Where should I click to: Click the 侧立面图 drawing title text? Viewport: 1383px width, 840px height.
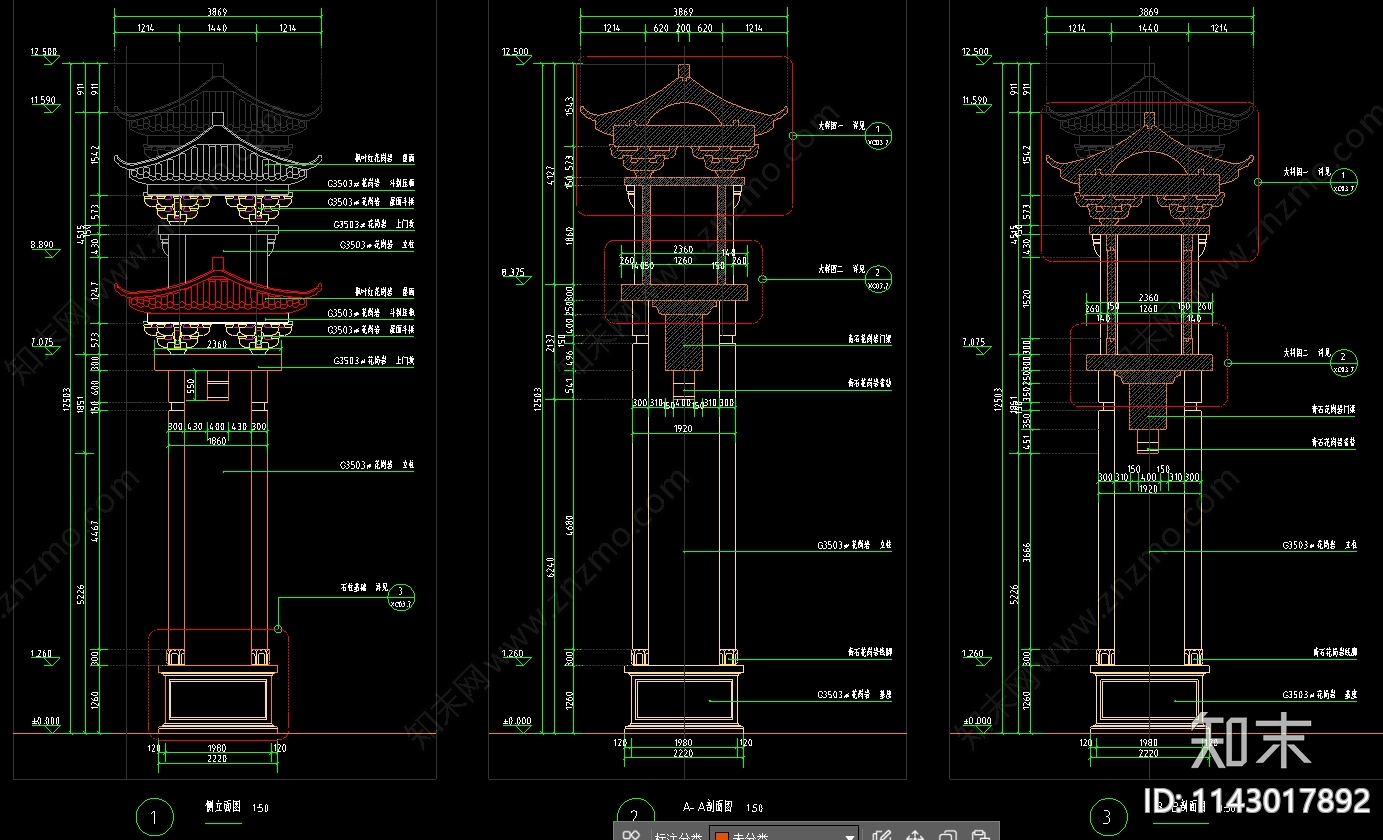(223, 807)
